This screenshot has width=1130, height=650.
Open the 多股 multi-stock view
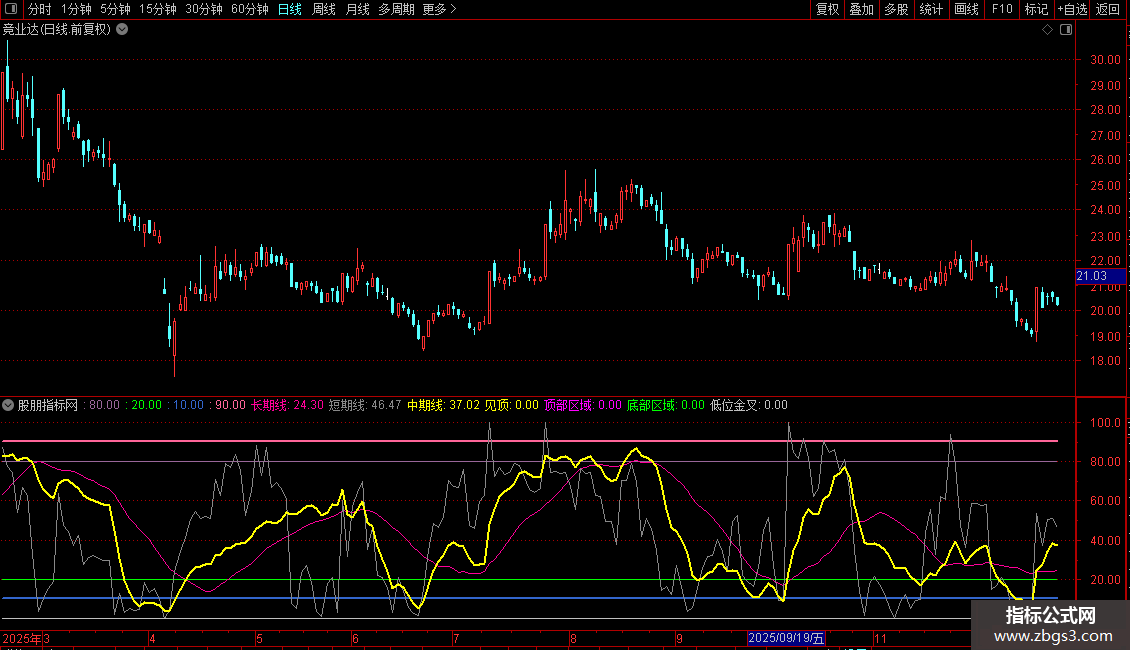[x=896, y=10]
